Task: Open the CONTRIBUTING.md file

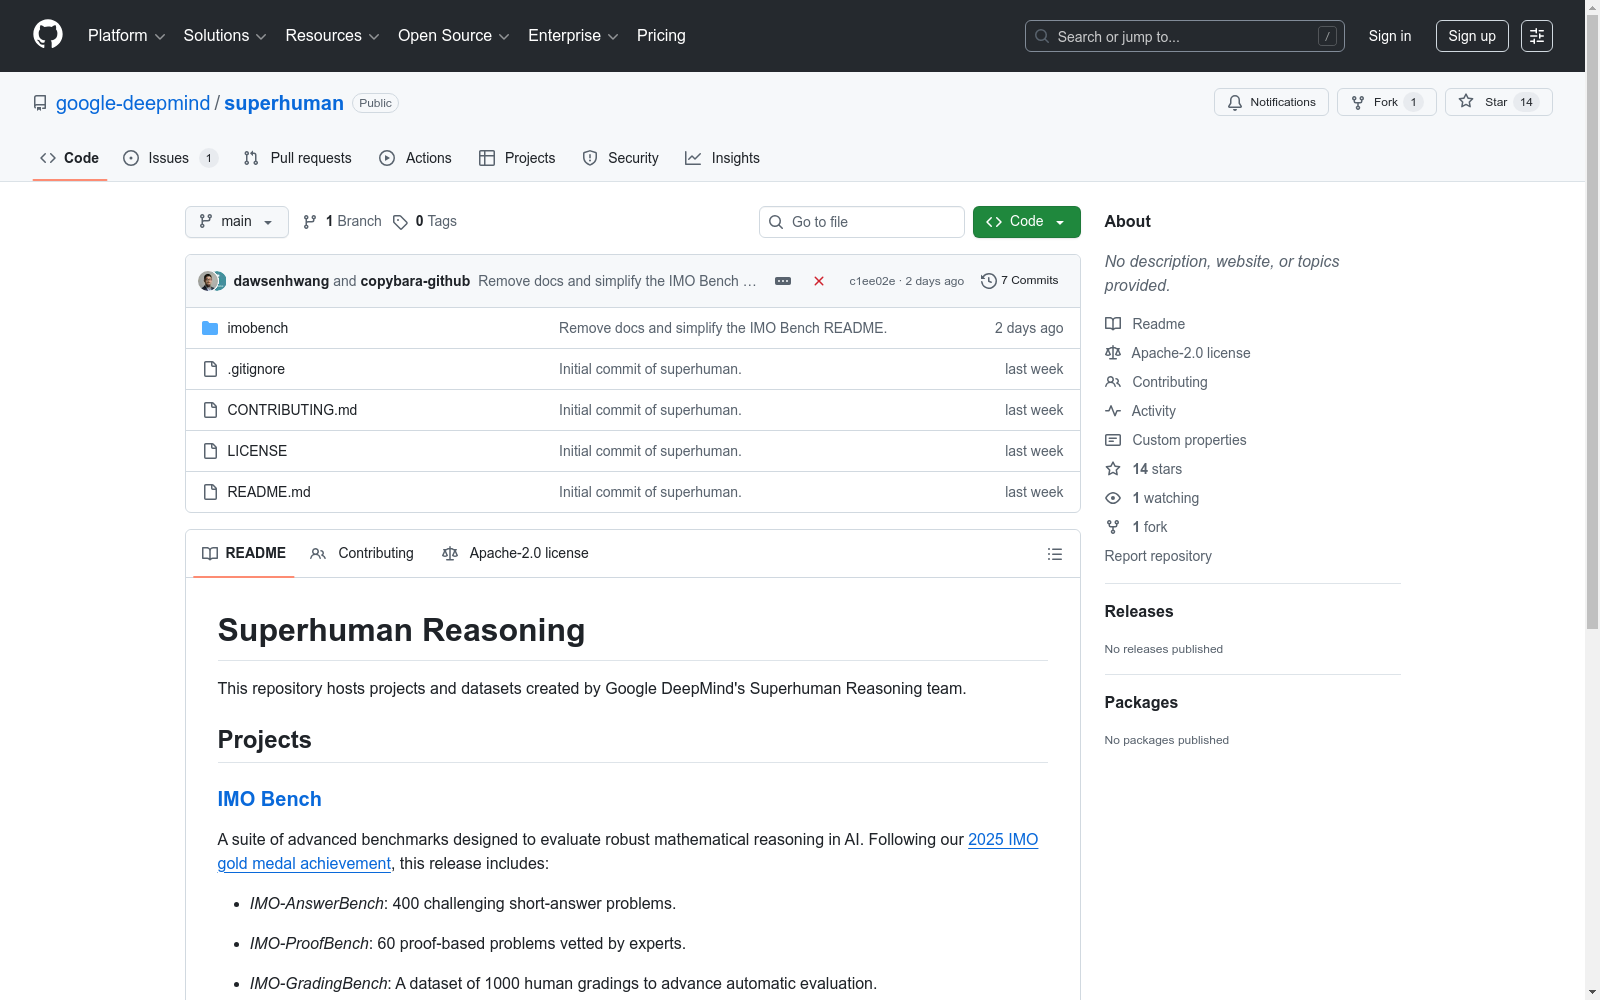Action: [292, 410]
